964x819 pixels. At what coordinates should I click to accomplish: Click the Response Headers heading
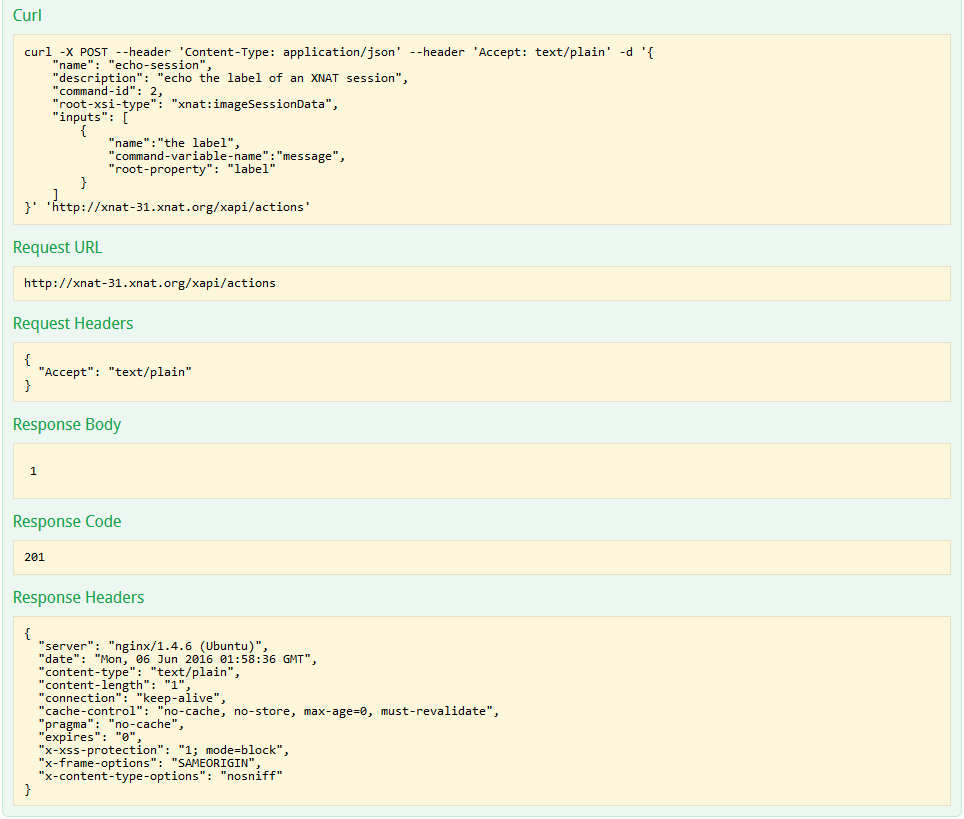click(x=78, y=598)
